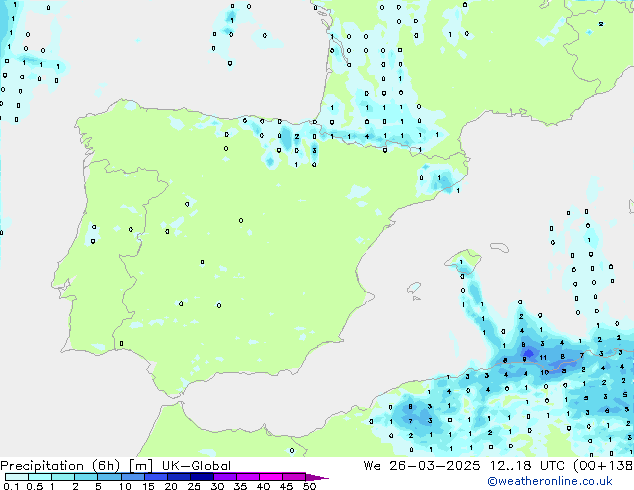
Task: Pick the 15–20 royal blue legend swatch
Action: point(156,477)
